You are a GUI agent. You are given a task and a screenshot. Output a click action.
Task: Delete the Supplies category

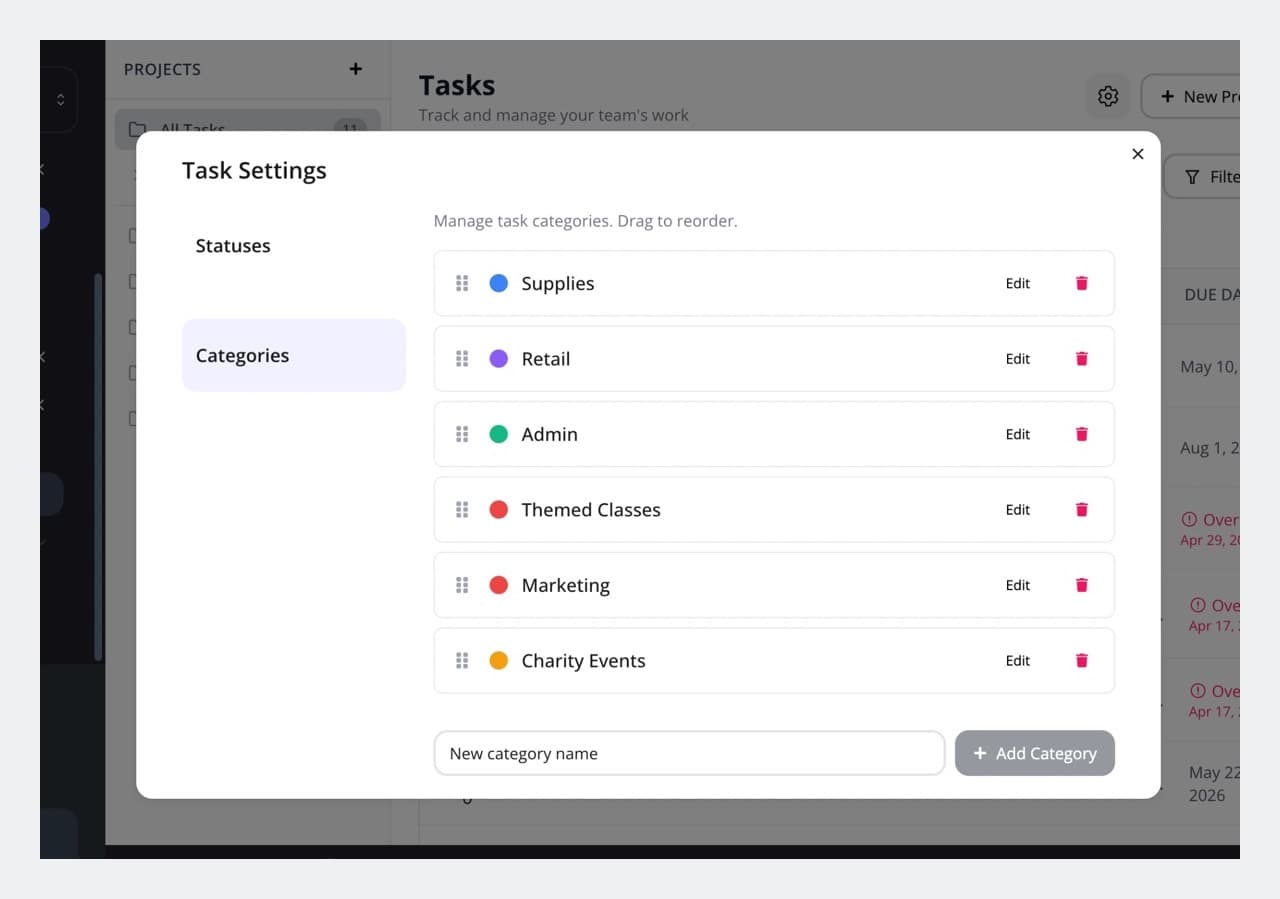click(x=1081, y=283)
